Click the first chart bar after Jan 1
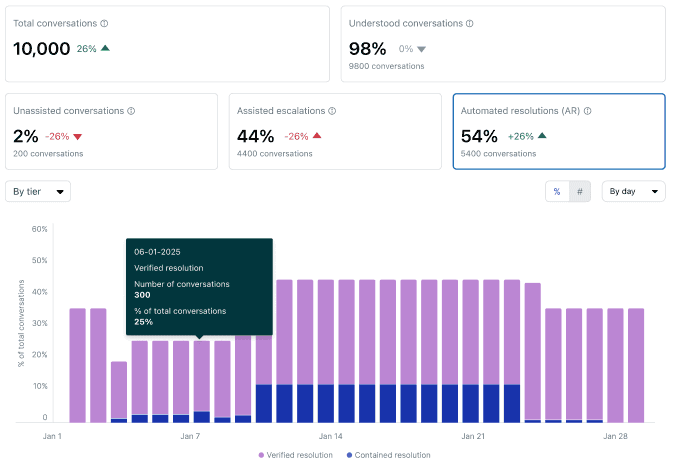673x471 pixels. tap(78, 365)
